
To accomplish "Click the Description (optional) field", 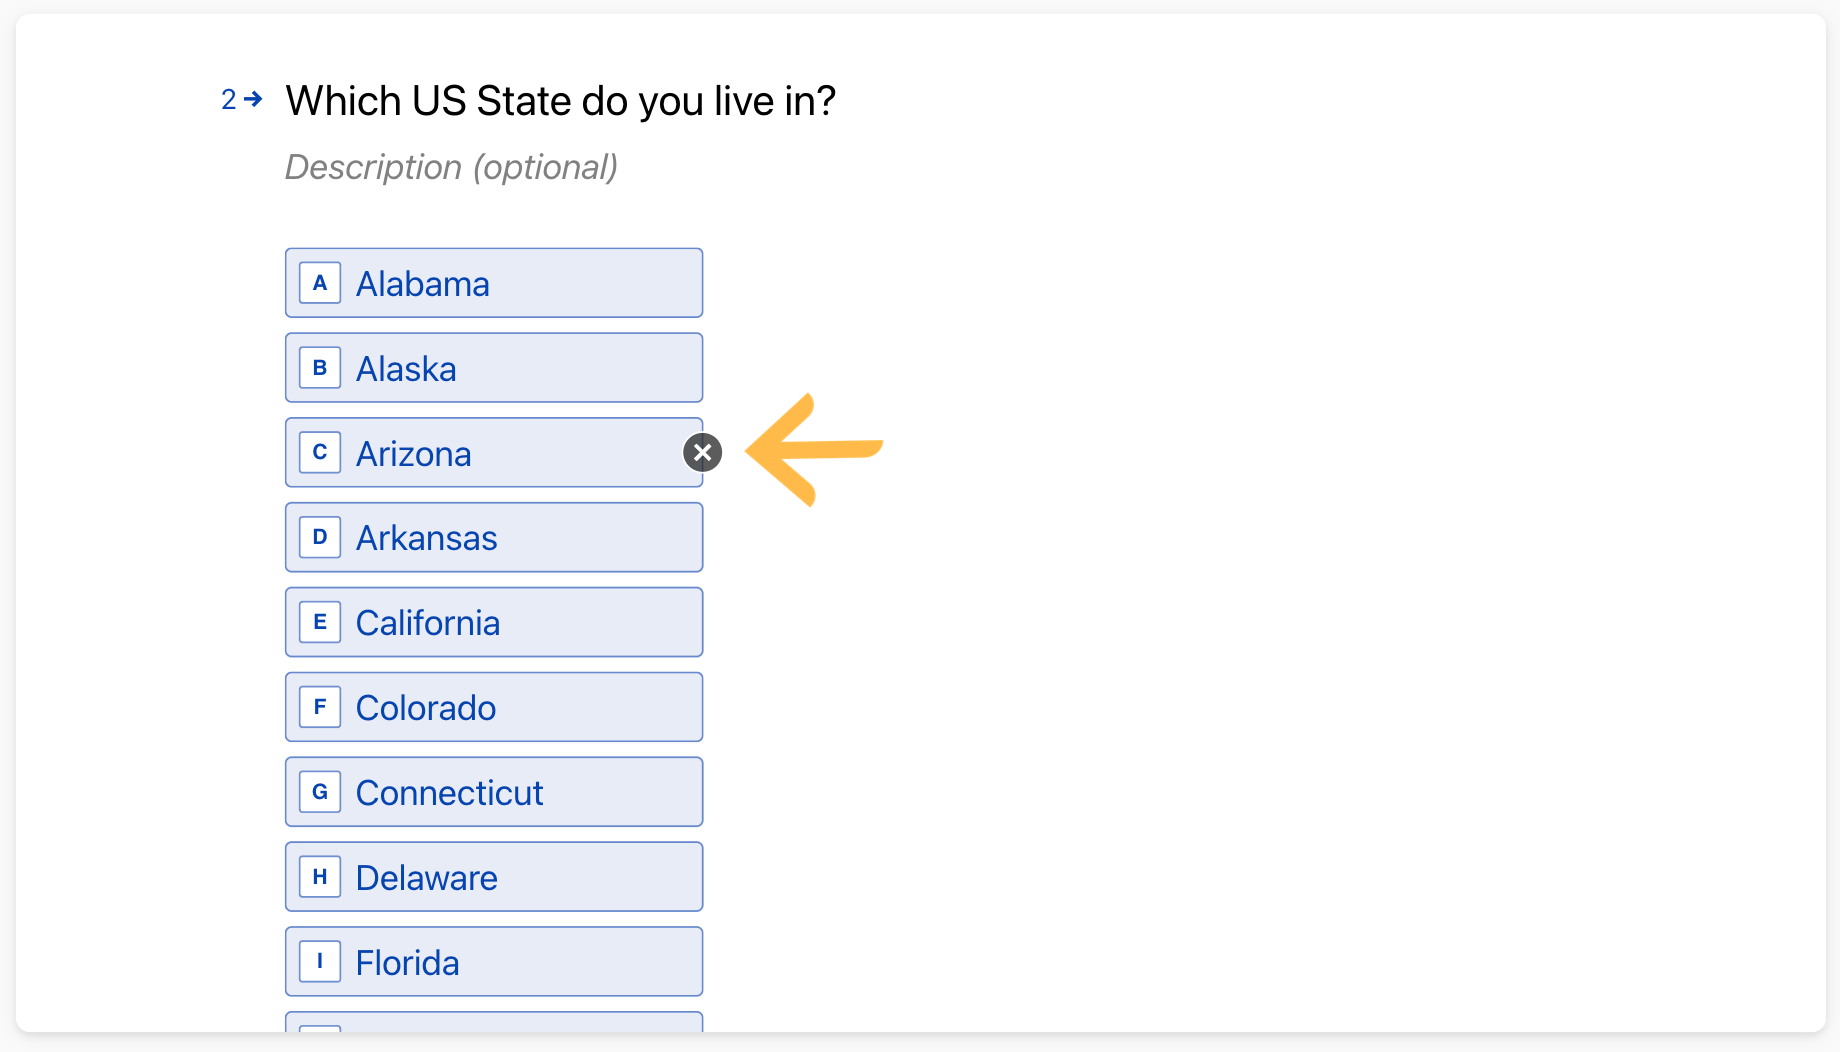I will coord(452,167).
